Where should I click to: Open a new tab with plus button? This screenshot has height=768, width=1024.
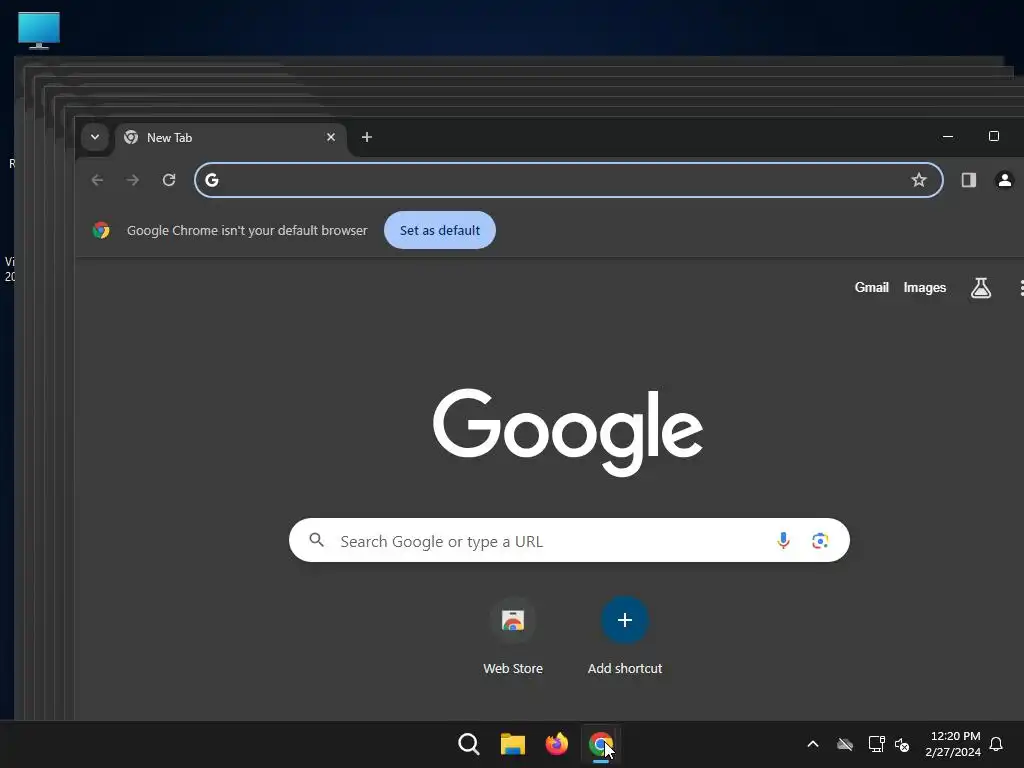pyautogui.click(x=367, y=137)
